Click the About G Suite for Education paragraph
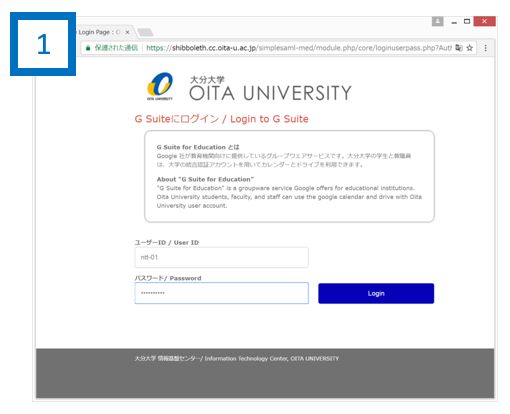 click(x=289, y=193)
